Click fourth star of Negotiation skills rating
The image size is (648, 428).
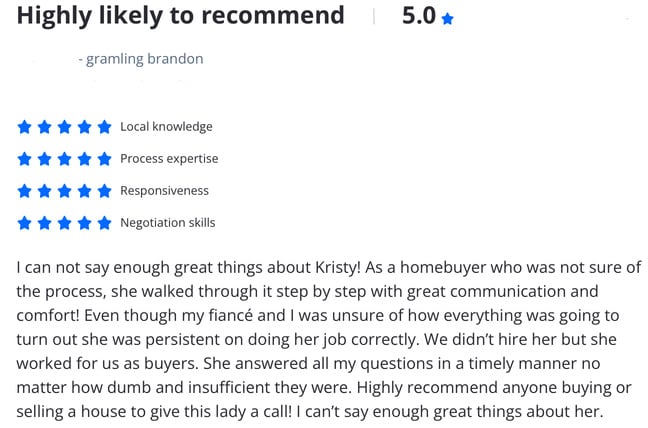(84, 223)
